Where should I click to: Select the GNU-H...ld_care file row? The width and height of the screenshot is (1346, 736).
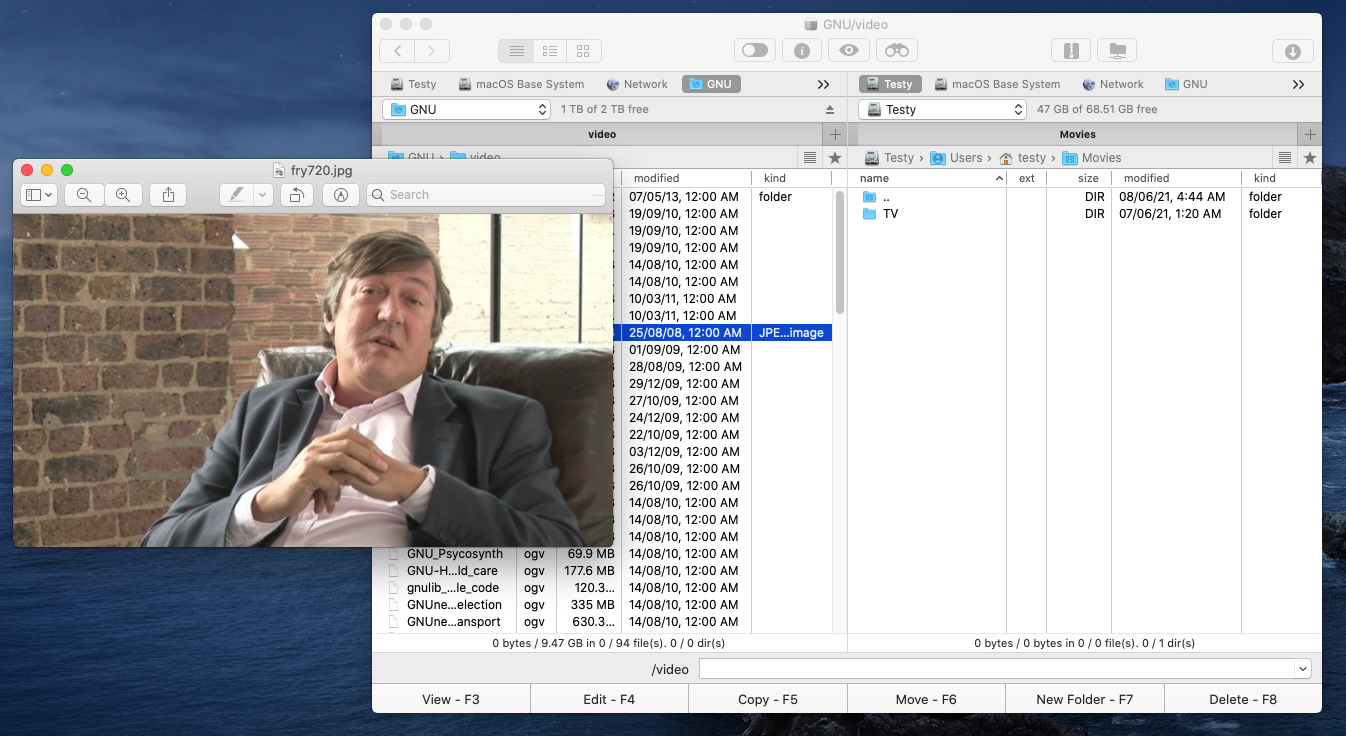(x=603, y=570)
